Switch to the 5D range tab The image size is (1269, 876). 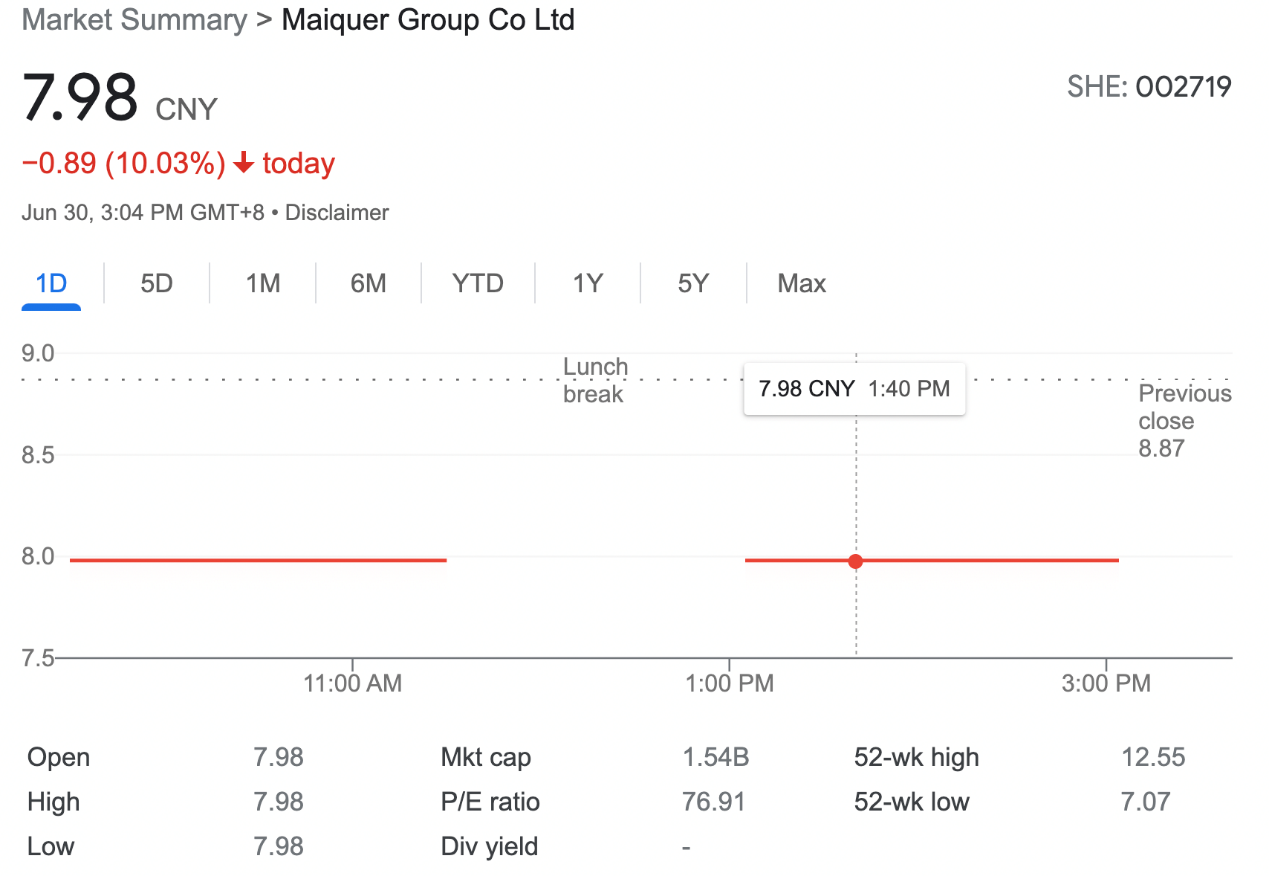pyautogui.click(x=157, y=284)
